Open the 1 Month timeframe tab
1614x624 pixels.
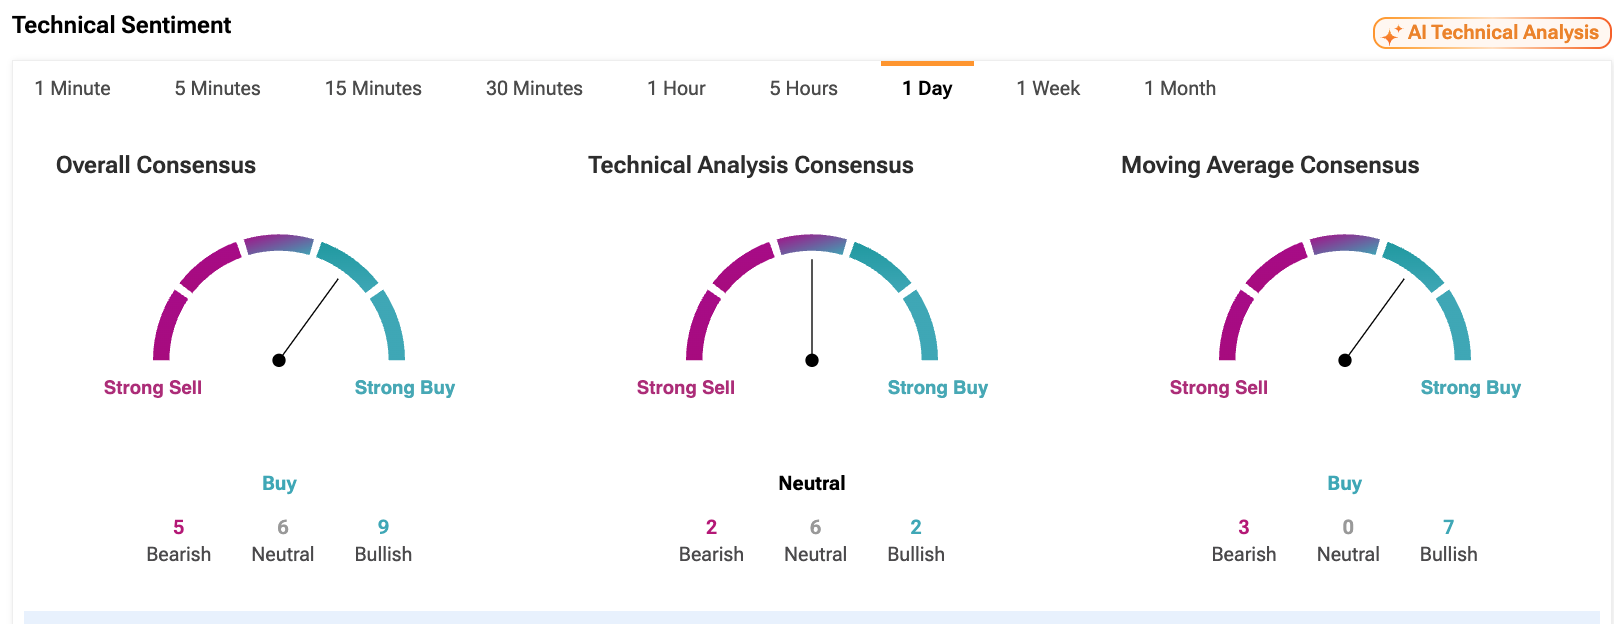(x=1180, y=88)
